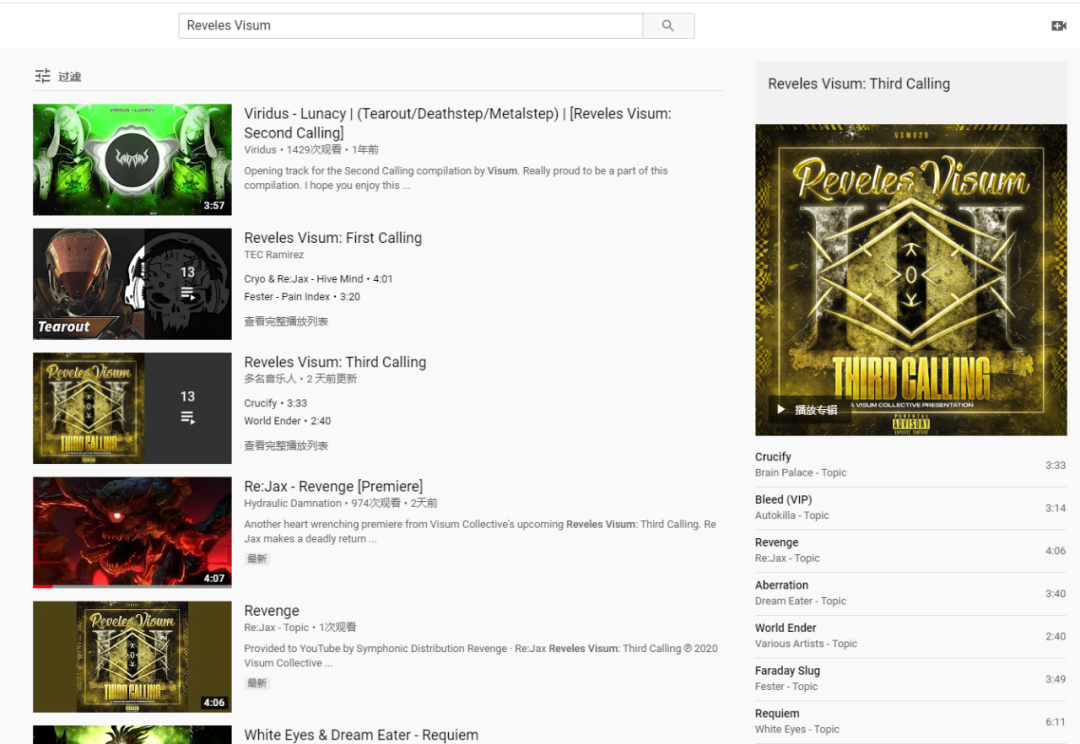1080x744 pixels.
Task: Play Crucify 3:33 in Third Calling result
Action: (x=276, y=403)
